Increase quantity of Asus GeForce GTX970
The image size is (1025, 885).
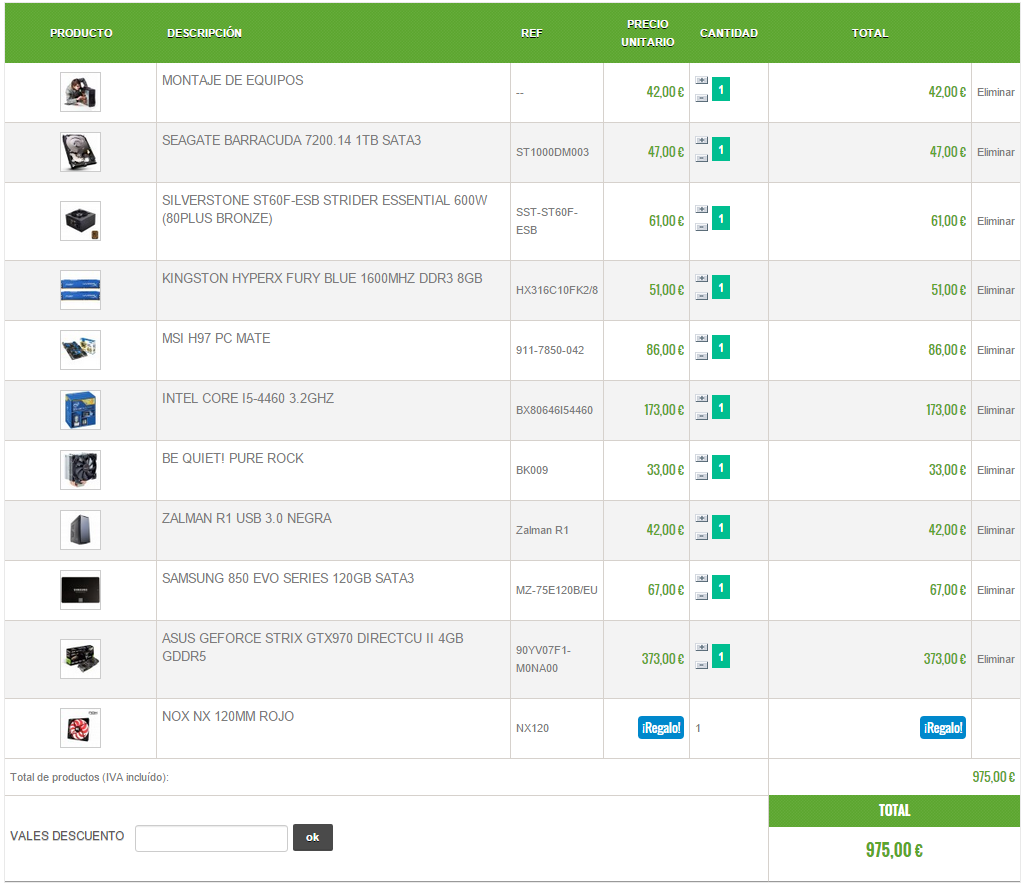coord(701,648)
